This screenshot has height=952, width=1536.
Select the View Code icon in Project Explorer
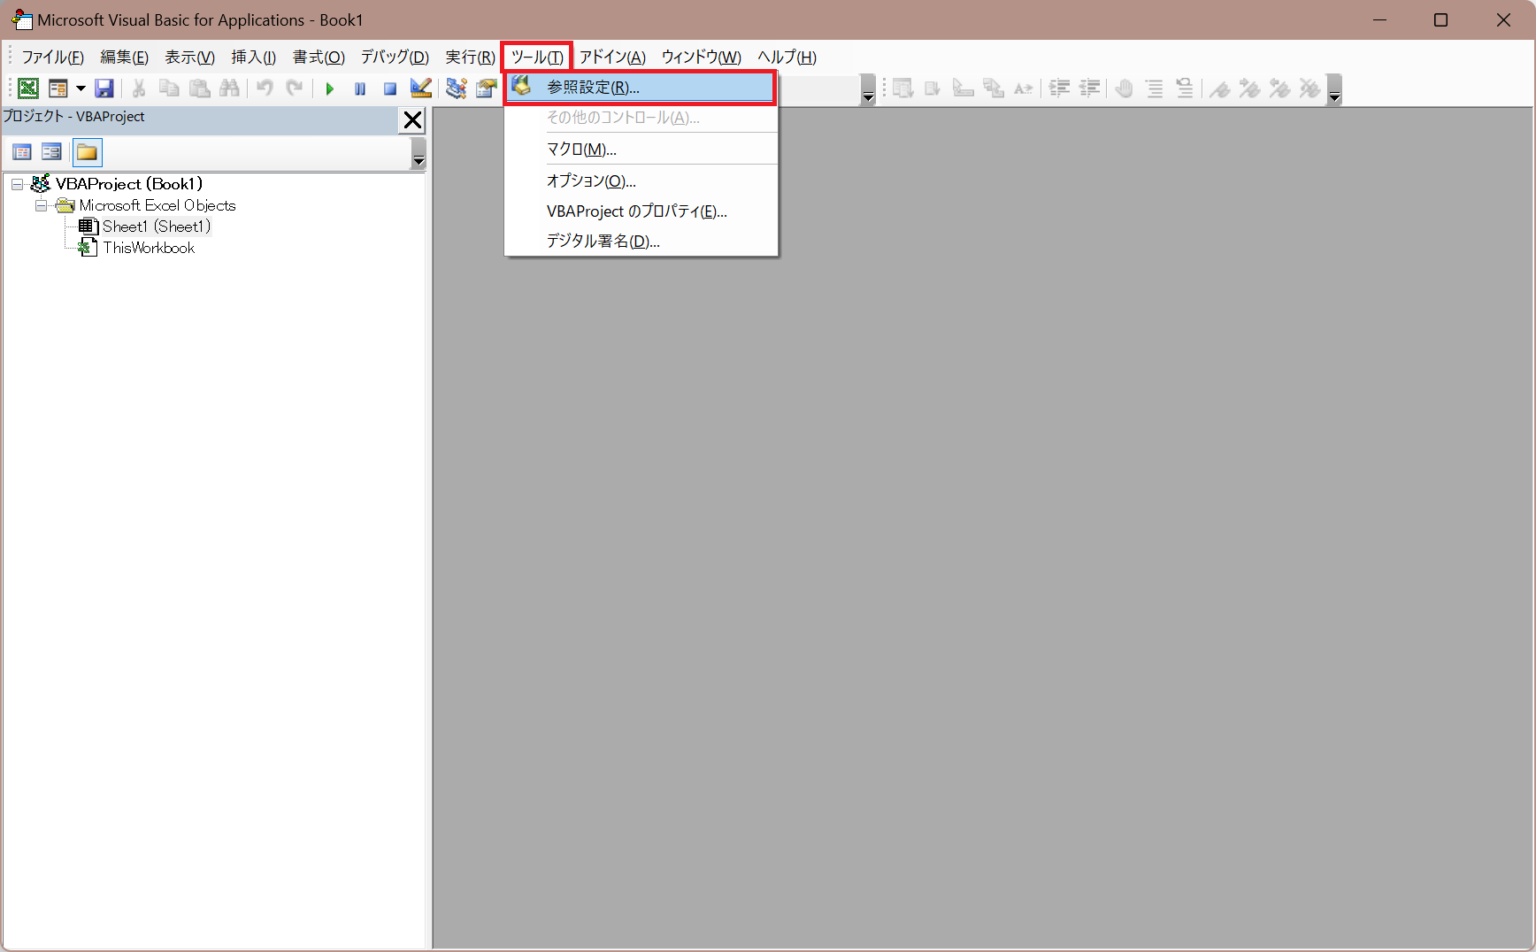click(21, 151)
